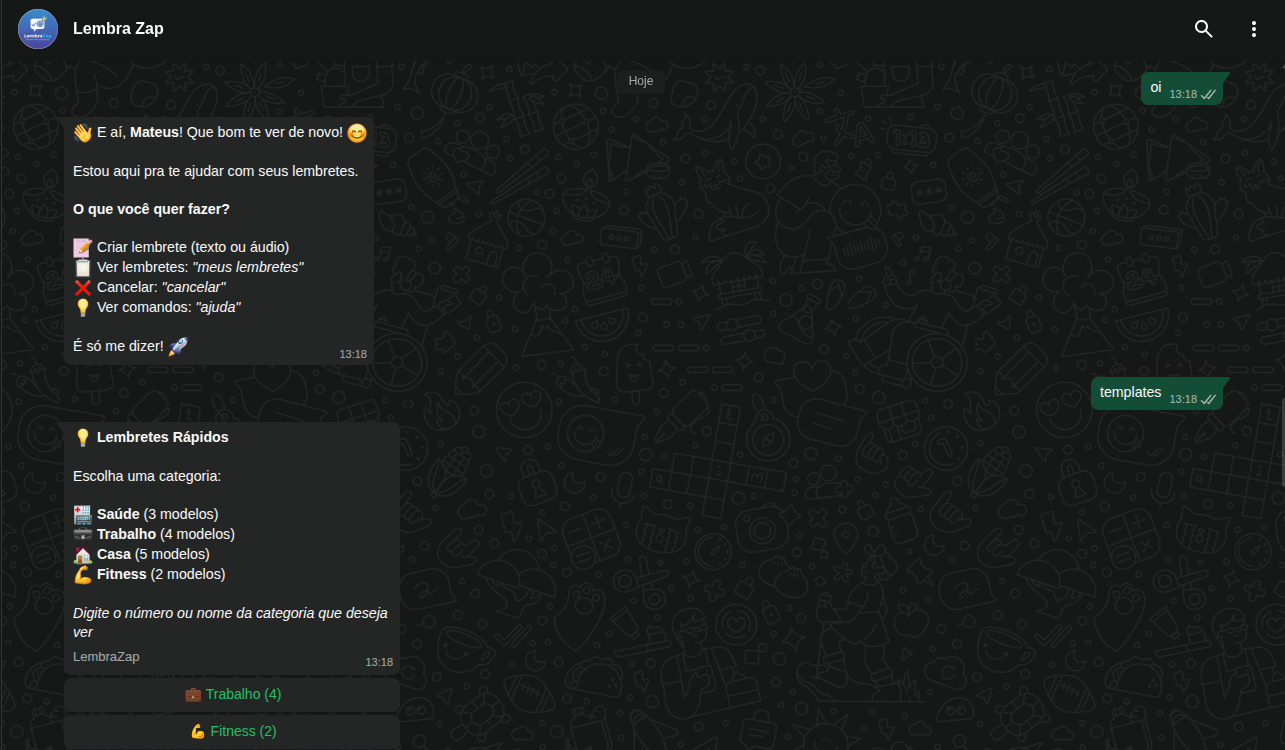Screen dimensions: 1285x750
Task: Open the three-dot overflow menu
Action: click(x=1254, y=29)
